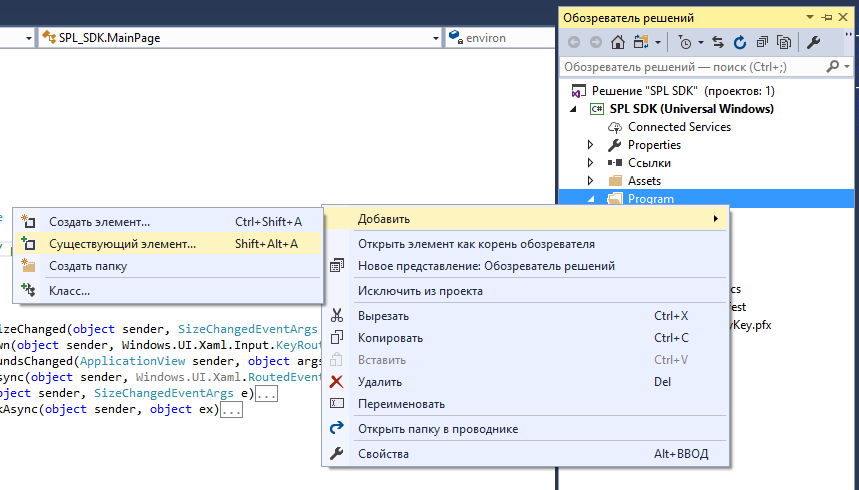Click the Solution Explorer search field
Screen dimensions: 859x490
(x=693, y=67)
